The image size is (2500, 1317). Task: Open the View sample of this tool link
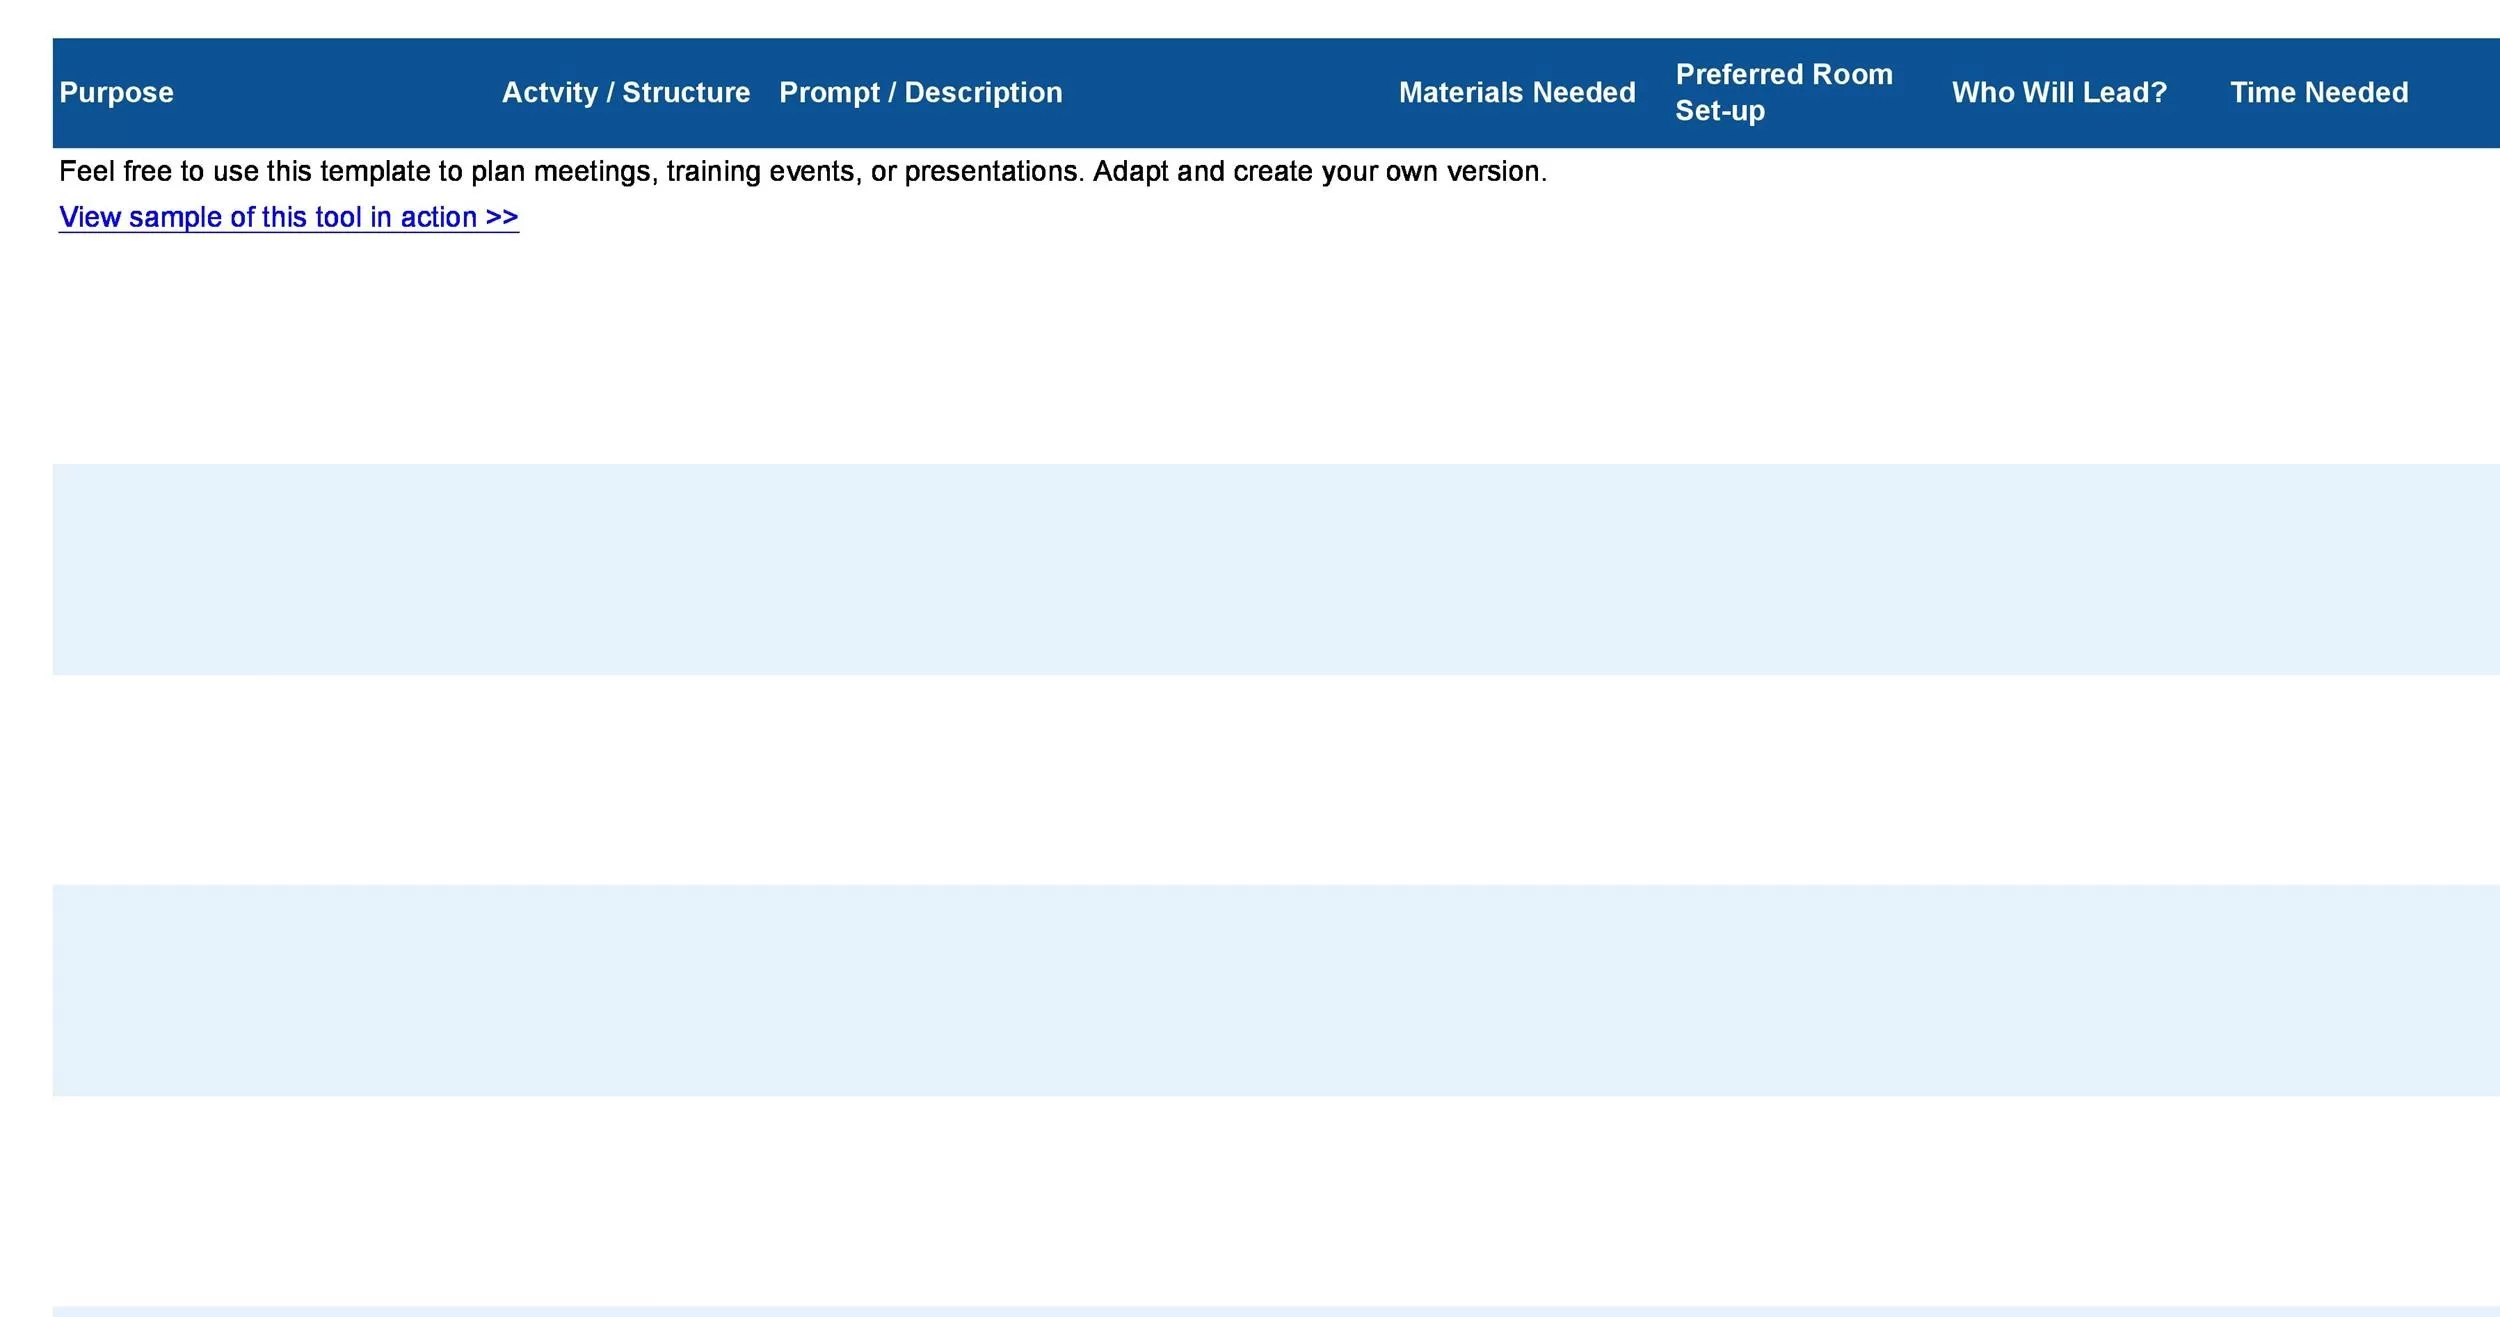(288, 217)
